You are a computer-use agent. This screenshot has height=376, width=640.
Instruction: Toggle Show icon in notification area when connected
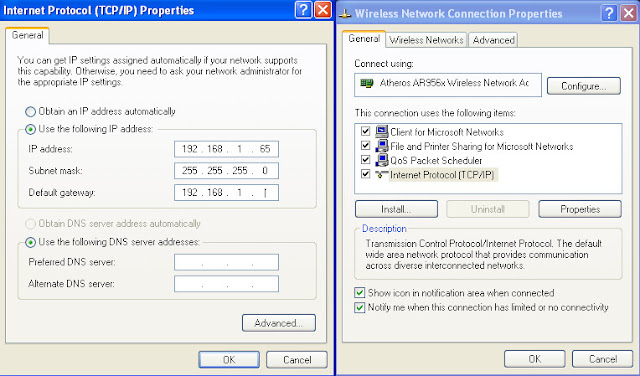[x=360, y=293]
